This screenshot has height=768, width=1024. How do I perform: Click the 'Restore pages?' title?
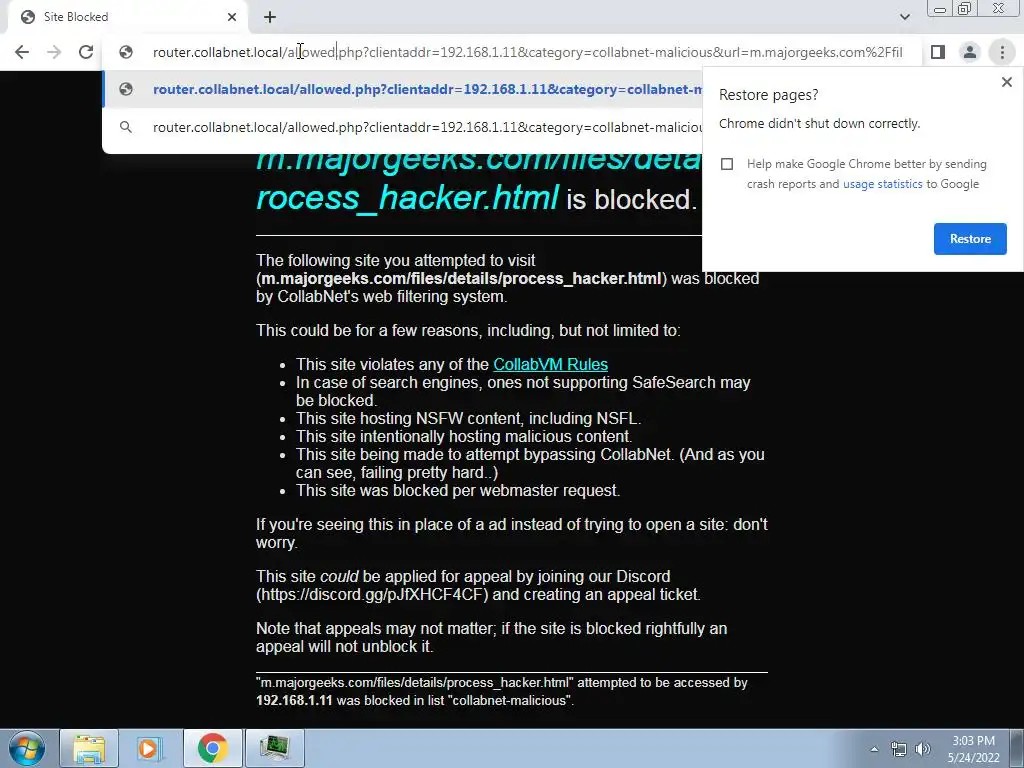tap(768, 95)
